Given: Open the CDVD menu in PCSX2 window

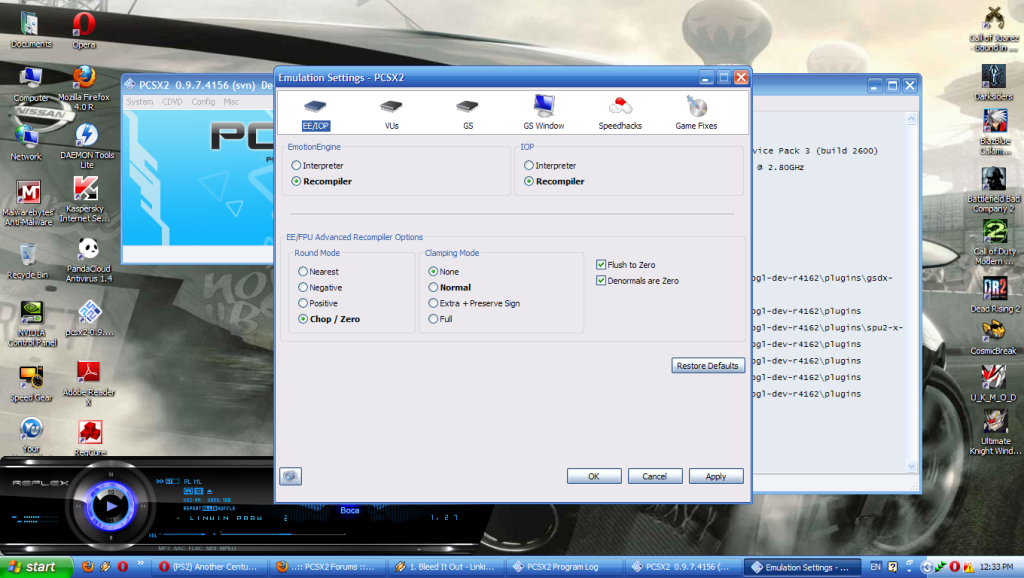Looking at the screenshot, I should coord(172,102).
